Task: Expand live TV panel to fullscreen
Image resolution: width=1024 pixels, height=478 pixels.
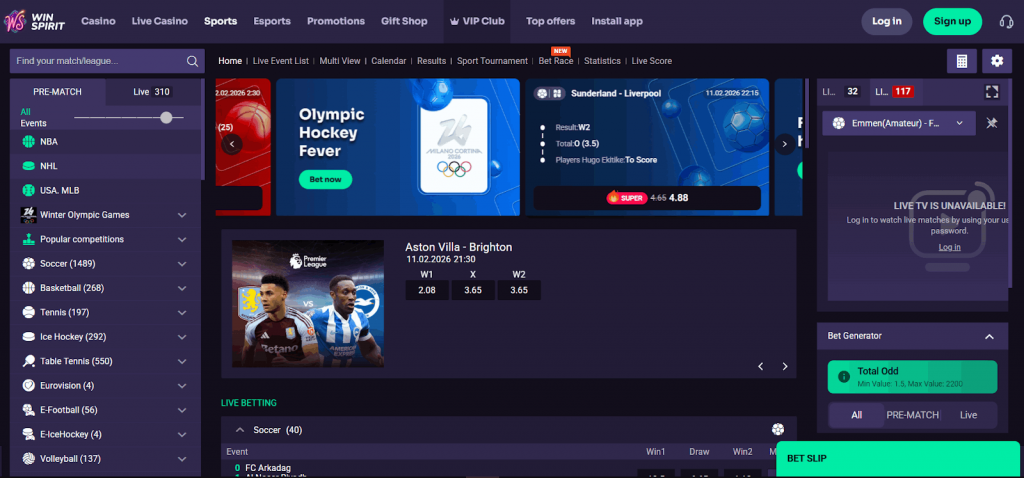Action: (992, 92)
